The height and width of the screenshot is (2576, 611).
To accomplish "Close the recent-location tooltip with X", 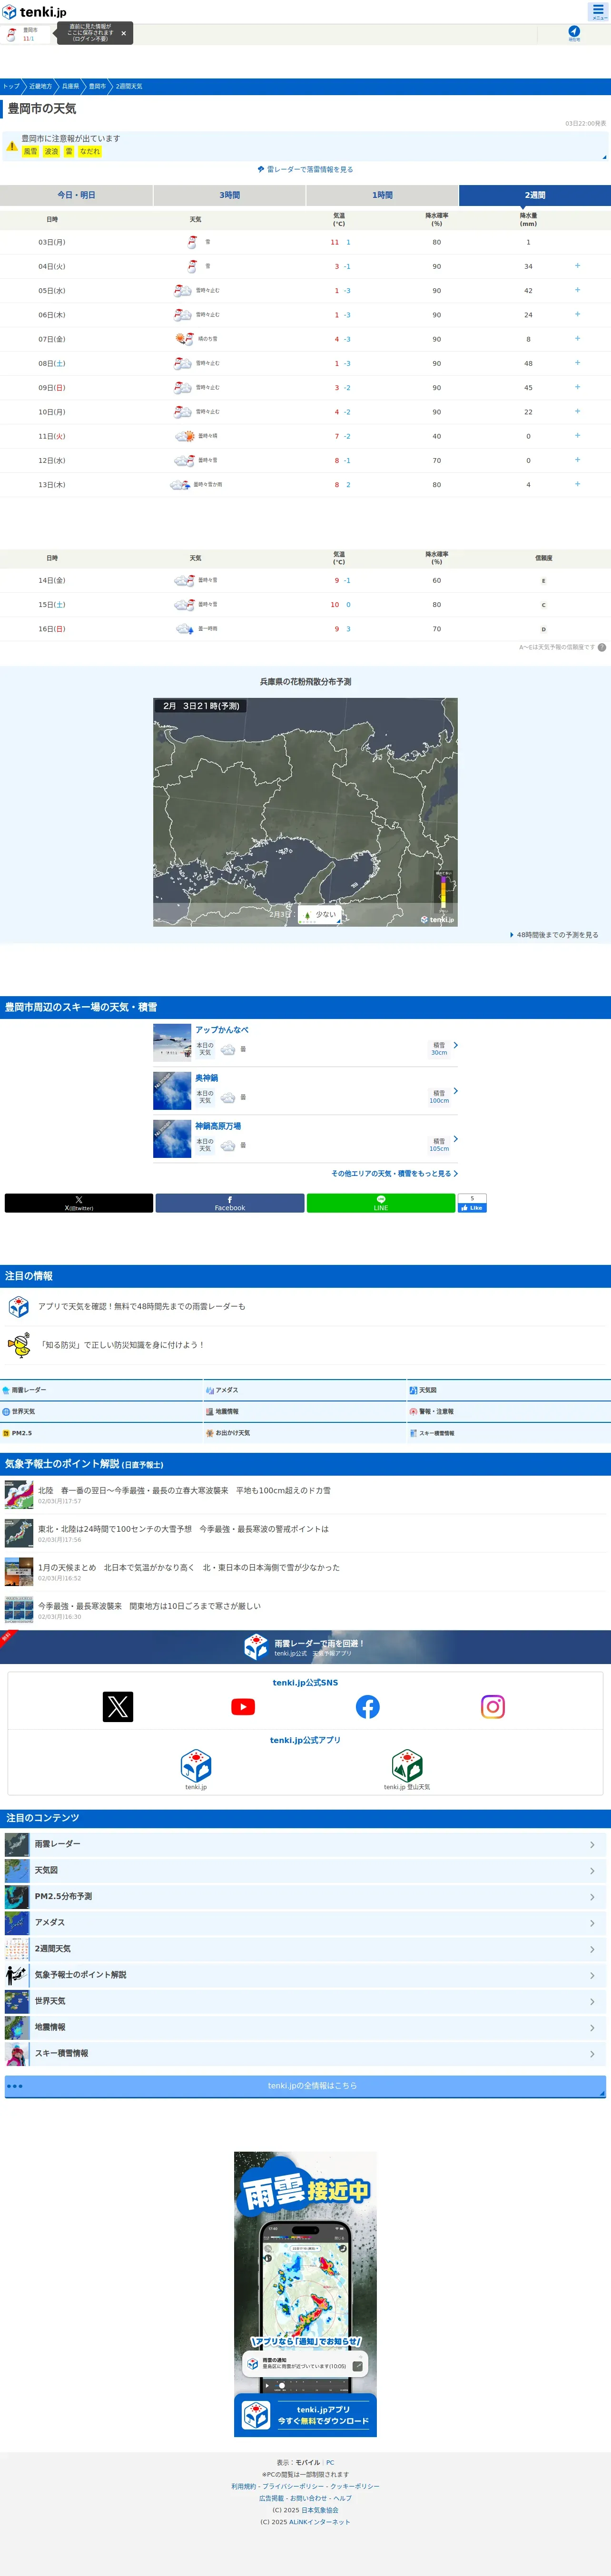I will [124, 33].
